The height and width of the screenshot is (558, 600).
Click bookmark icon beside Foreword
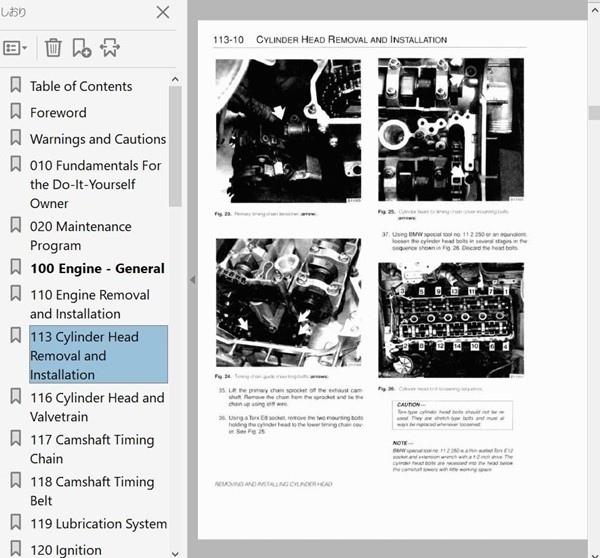[15, 111]
